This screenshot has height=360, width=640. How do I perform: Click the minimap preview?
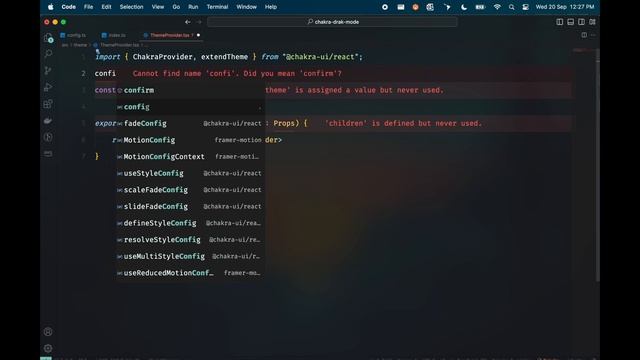[x=583, y=51]
